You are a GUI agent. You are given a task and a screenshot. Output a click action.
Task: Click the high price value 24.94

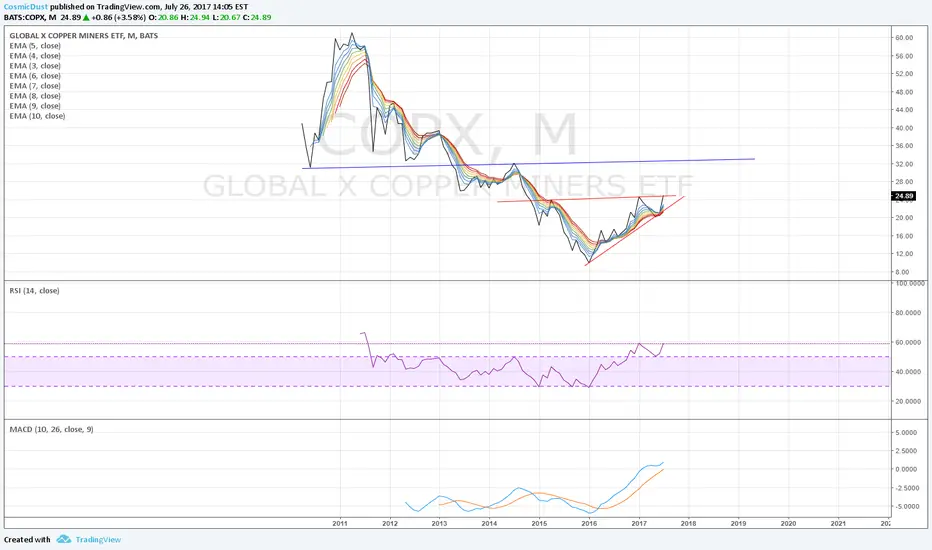point(199,17)
